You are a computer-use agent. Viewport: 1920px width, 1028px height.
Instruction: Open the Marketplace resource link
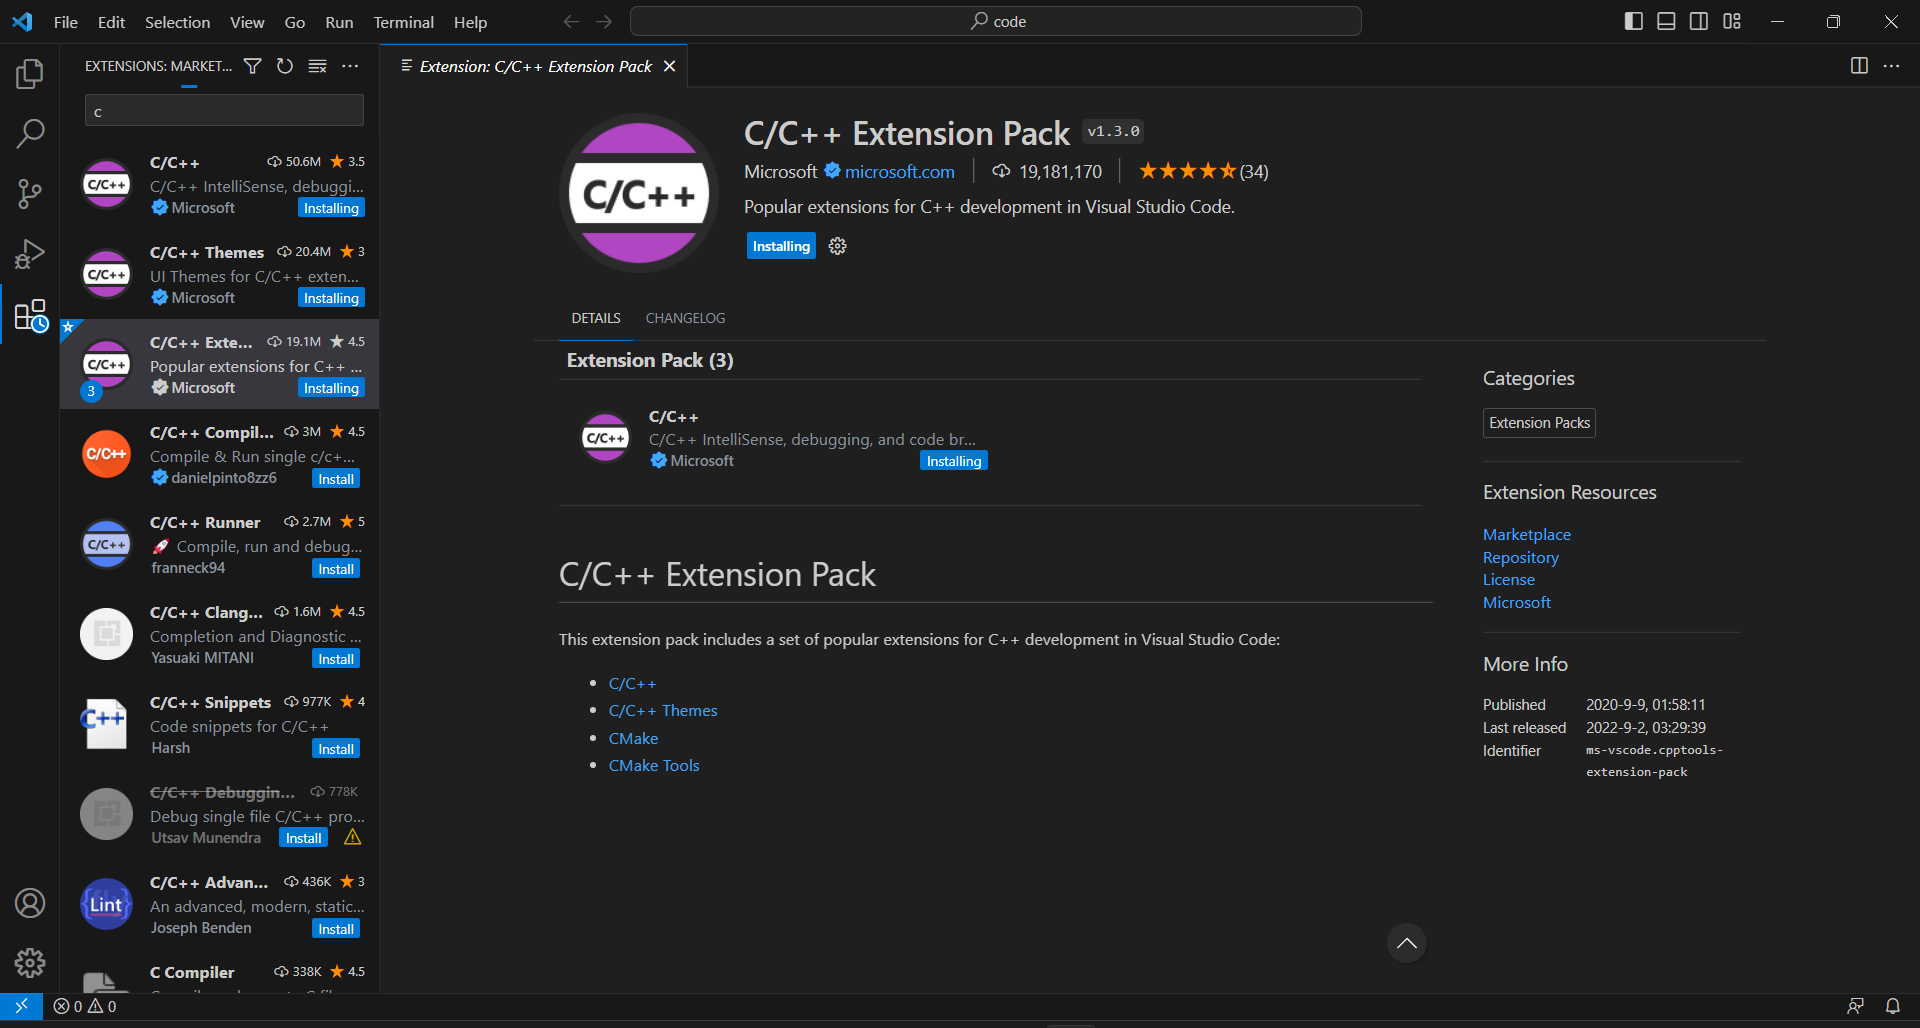1526,535
